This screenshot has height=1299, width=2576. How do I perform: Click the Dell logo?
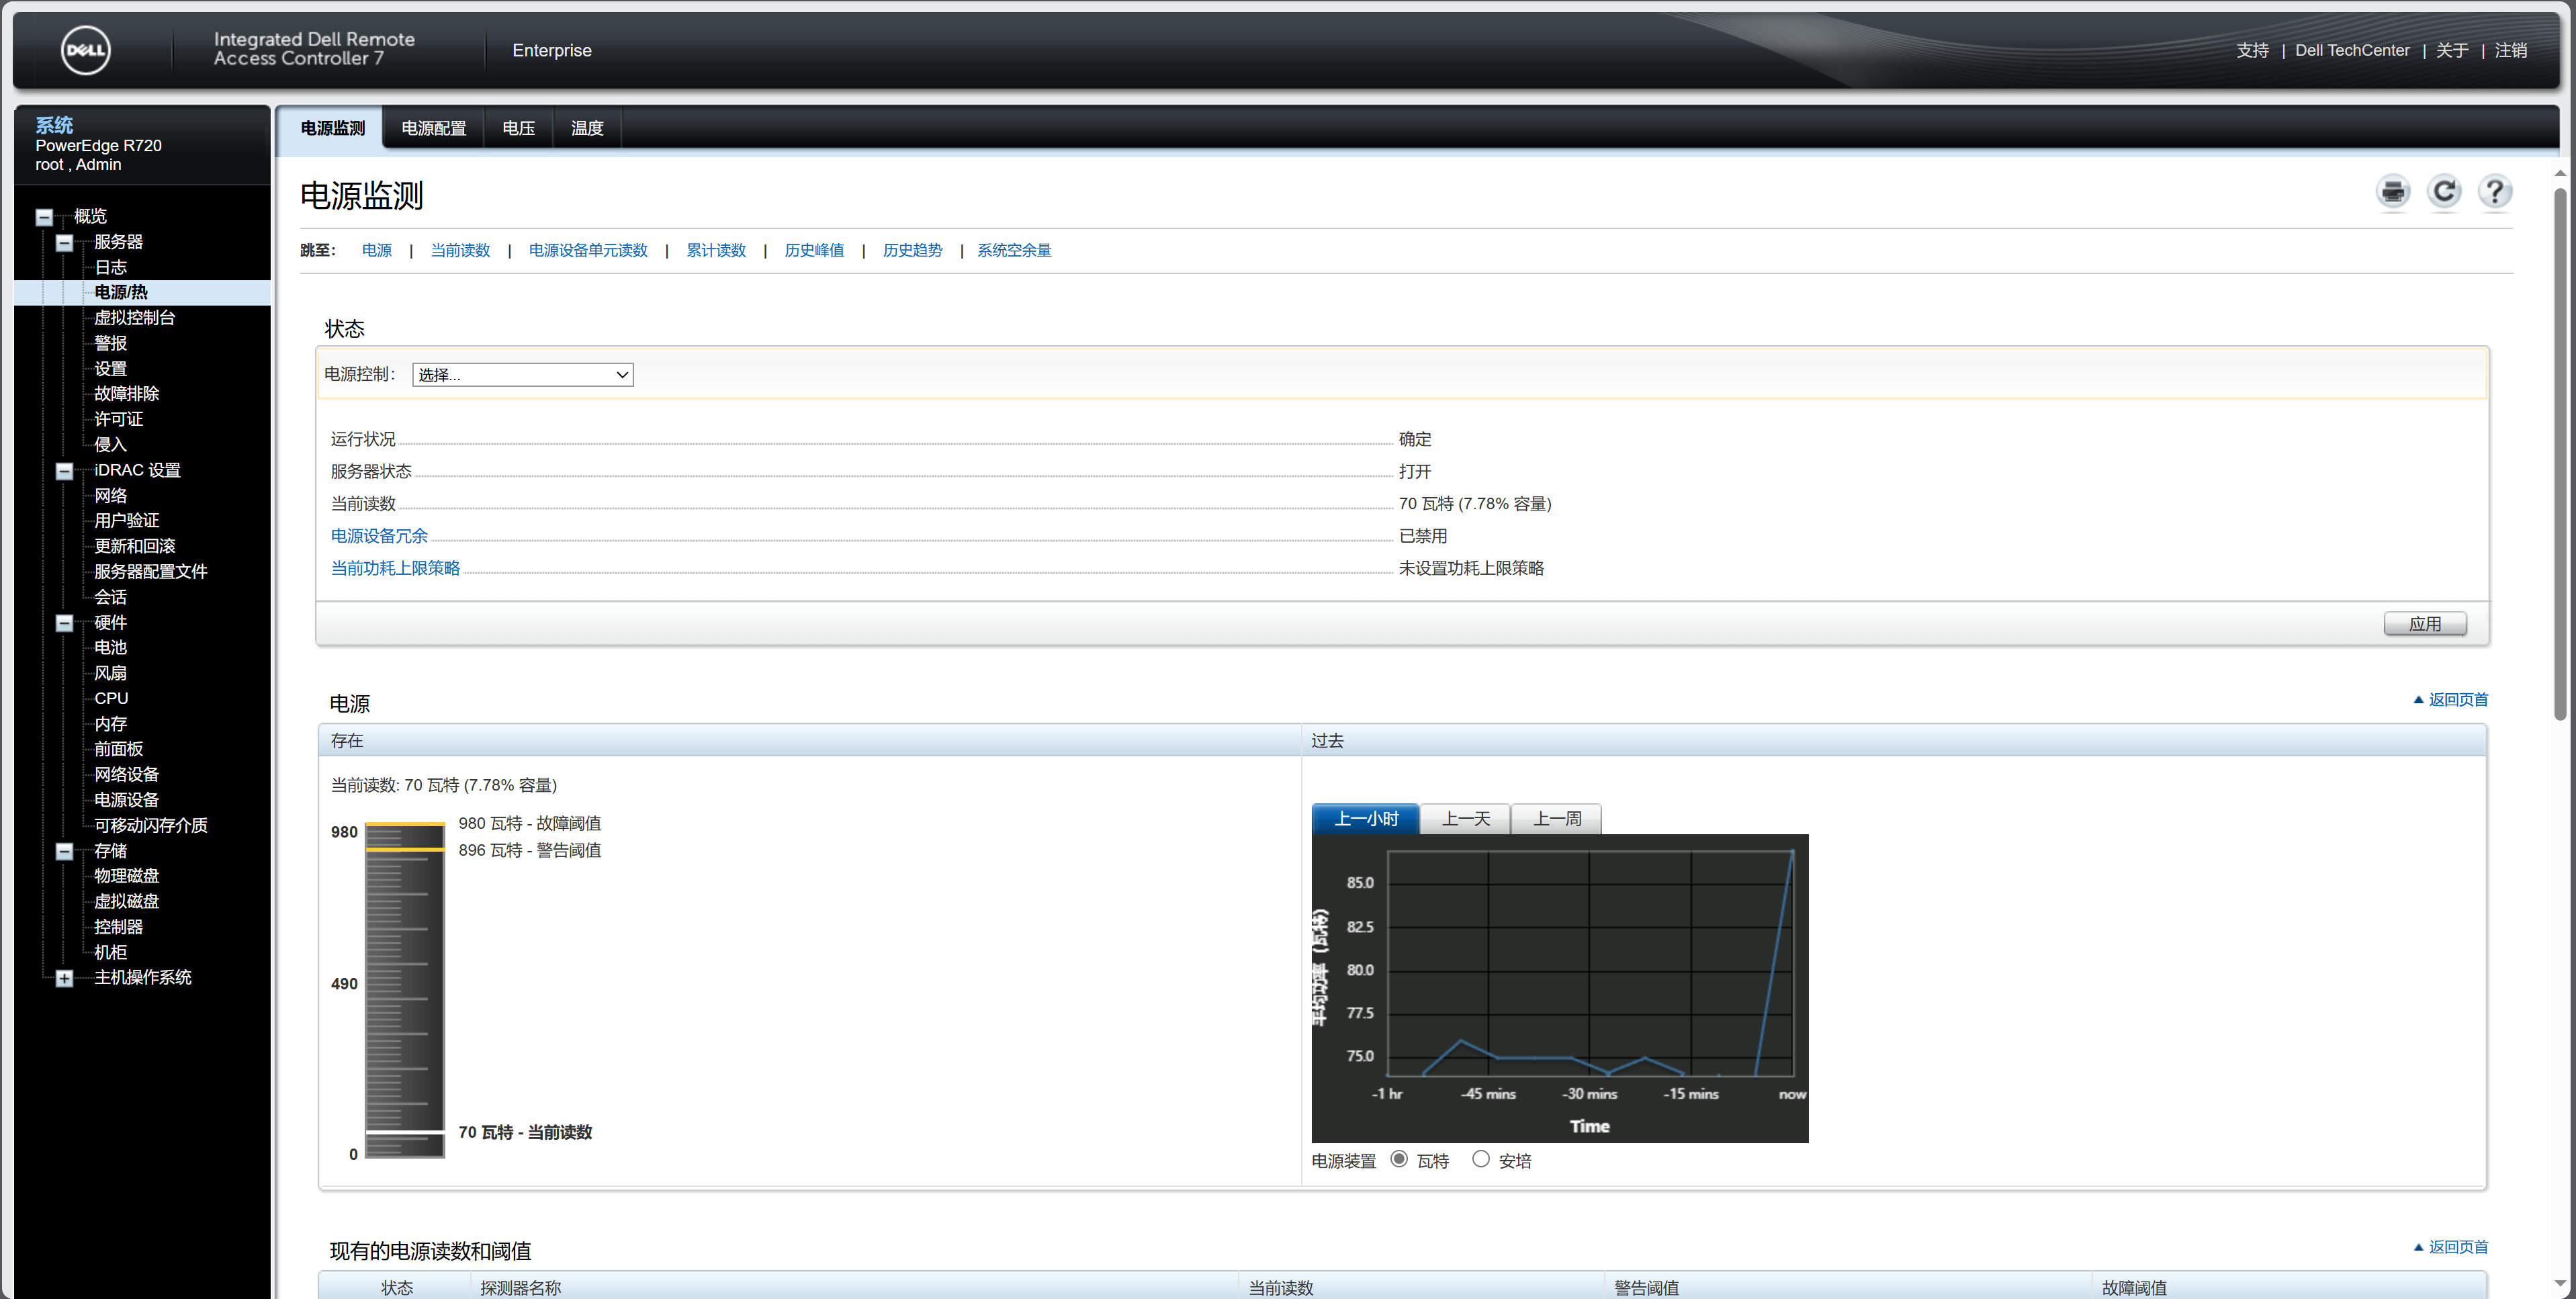[x=86, y=50]
